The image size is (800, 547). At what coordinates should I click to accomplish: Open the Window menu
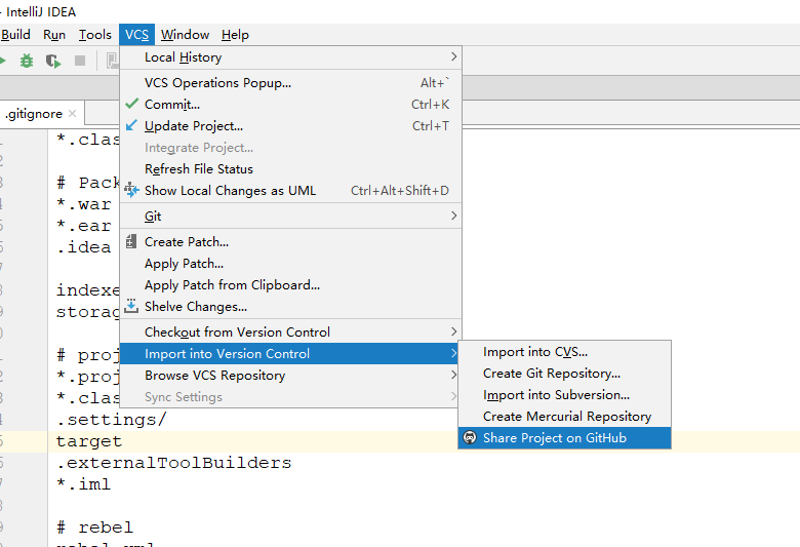click(x=185, y=35)
